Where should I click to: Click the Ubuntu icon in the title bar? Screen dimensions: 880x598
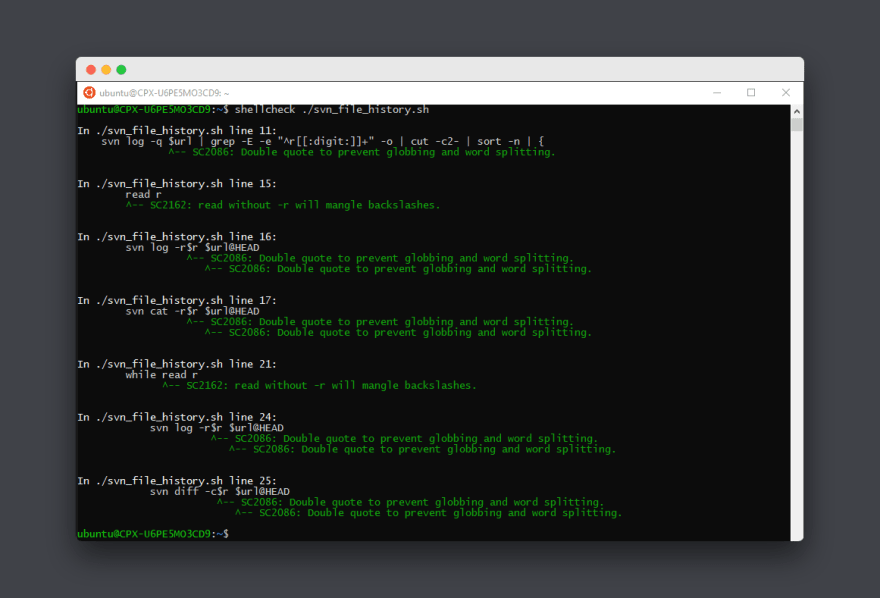[89, 93]
